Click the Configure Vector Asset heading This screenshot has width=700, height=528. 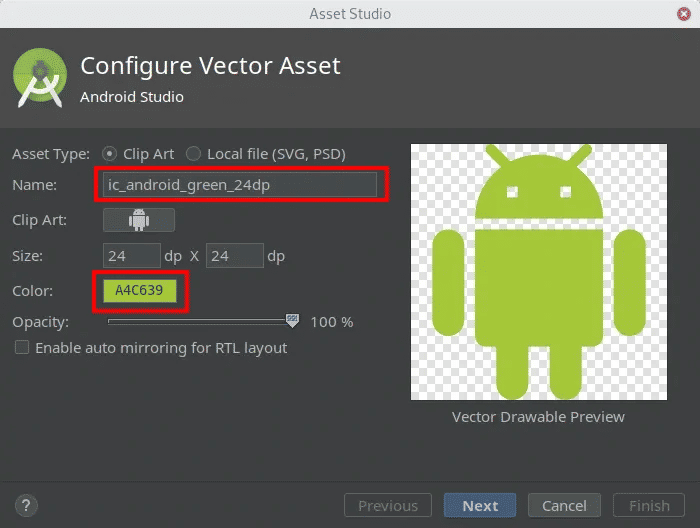click(x=210, y=66)
